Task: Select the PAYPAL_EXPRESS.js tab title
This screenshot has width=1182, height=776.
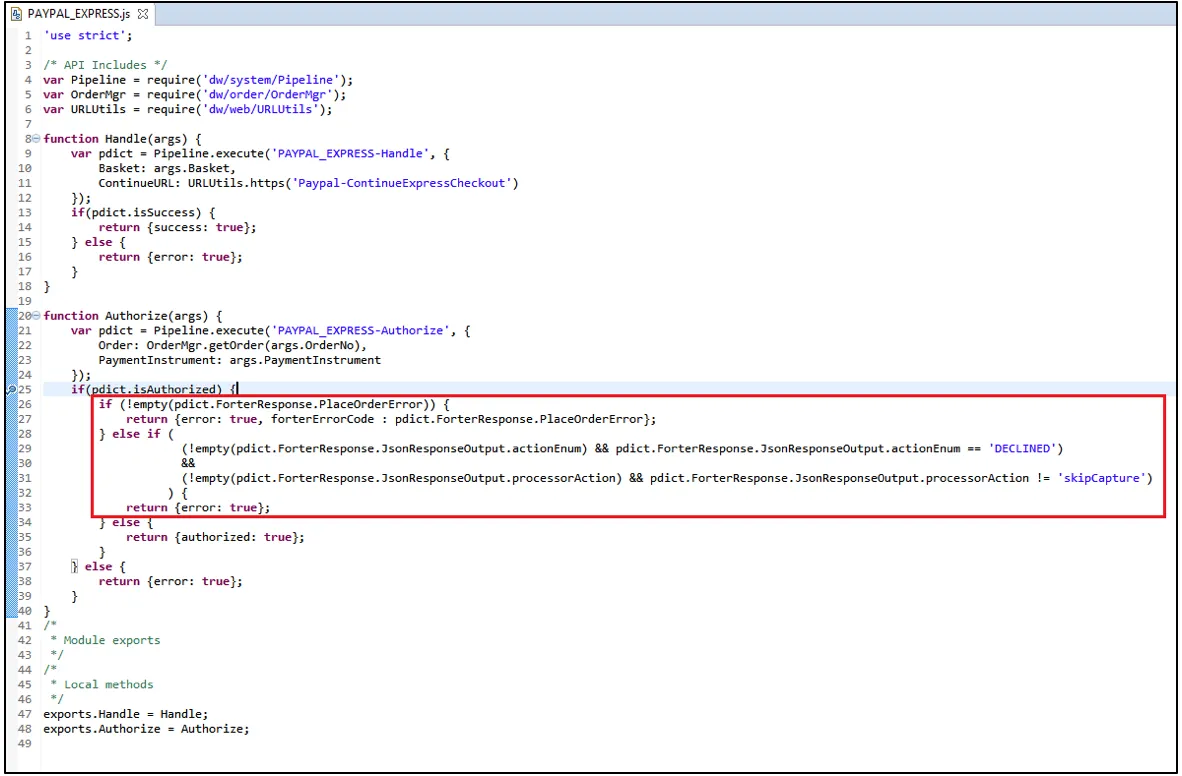Action: pos(78,14)
